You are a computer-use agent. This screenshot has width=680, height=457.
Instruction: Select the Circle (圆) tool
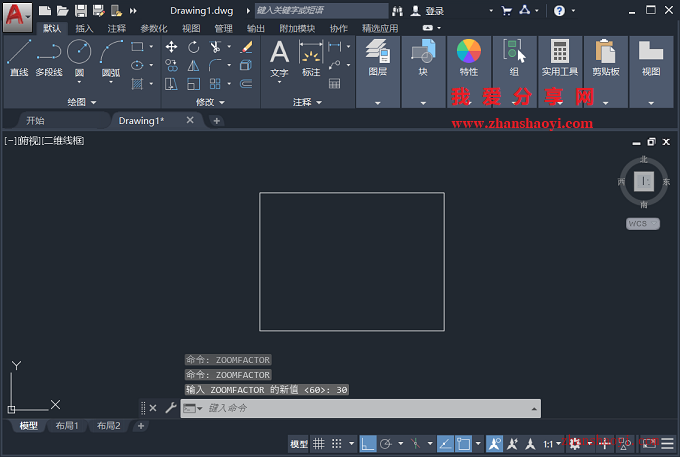coord(79,54)
